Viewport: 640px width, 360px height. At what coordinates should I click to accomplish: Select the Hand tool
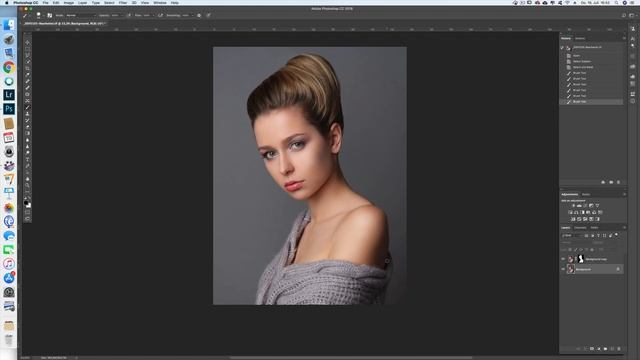coord(28,179)
